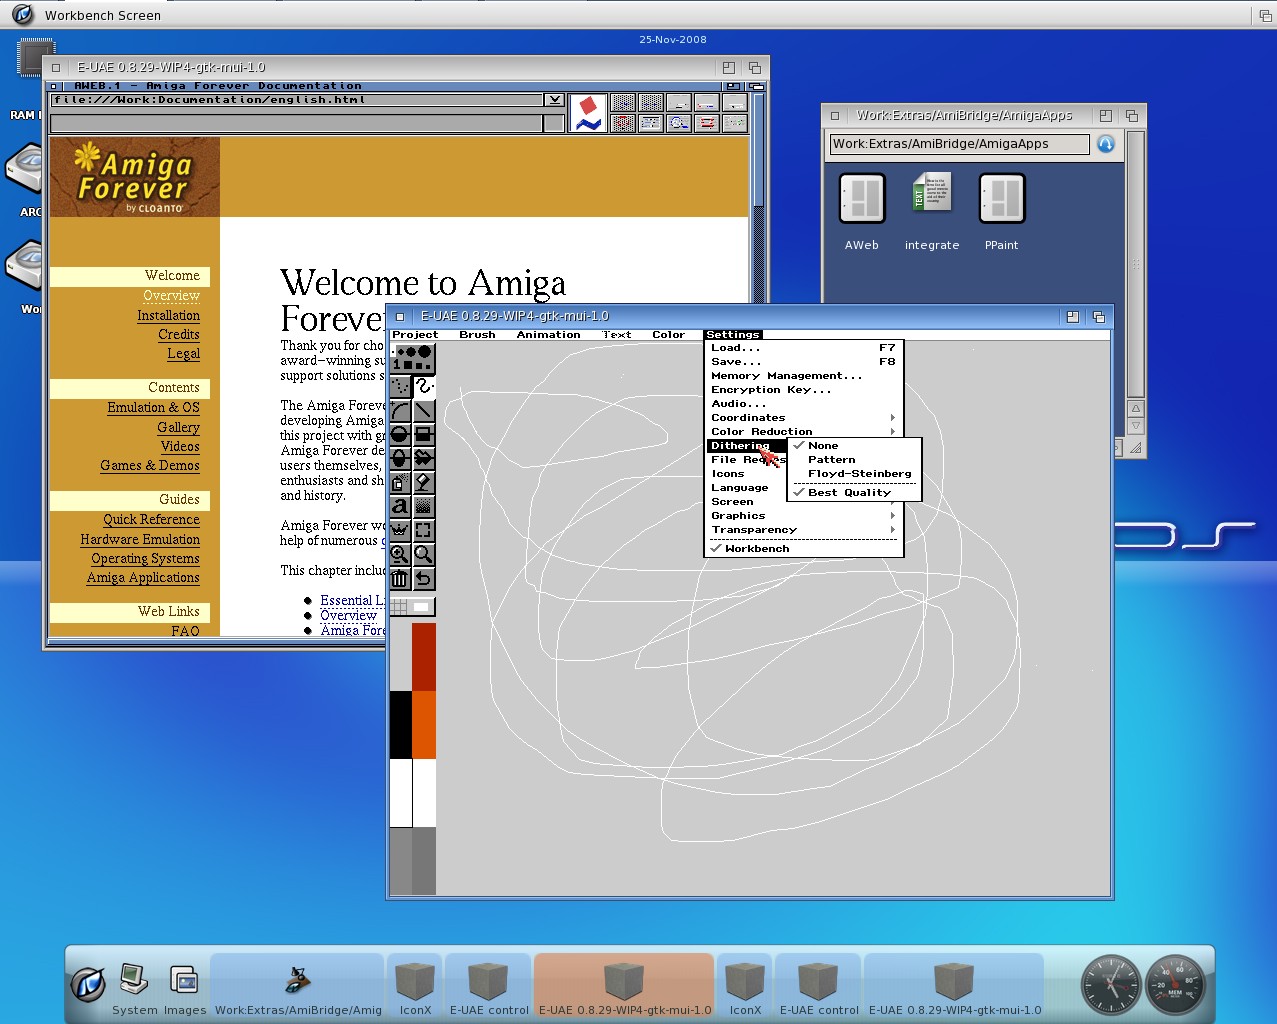Open the Brush menu
The height and width of the screenshot is (1024, 1277).
tap(477, 335)
